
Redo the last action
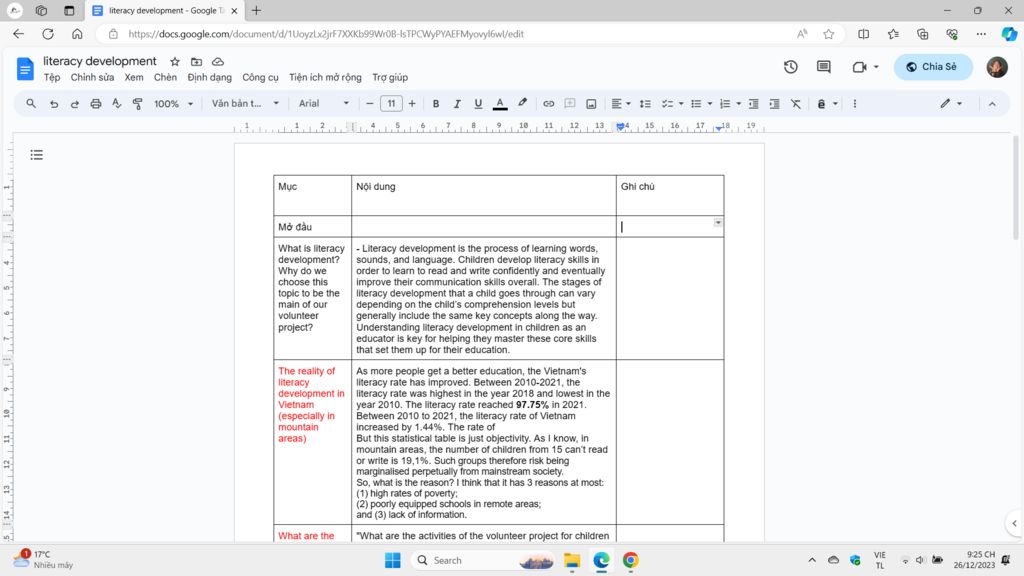74,104
